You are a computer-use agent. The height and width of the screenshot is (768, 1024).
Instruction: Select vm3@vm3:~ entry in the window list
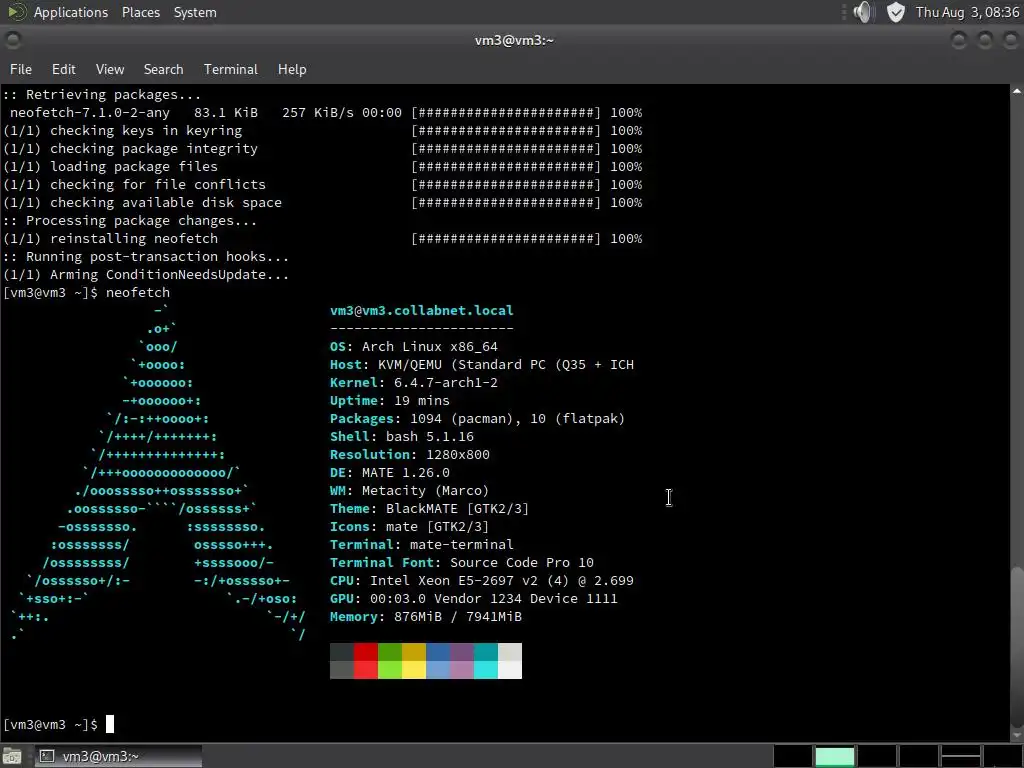click(x=118, y=756)
